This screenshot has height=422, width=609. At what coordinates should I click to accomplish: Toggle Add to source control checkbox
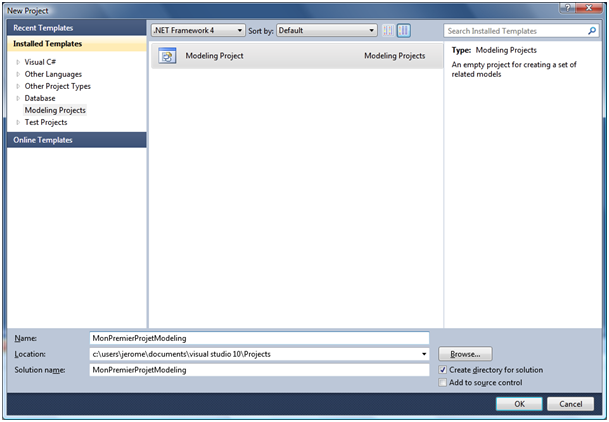point(443,383)
